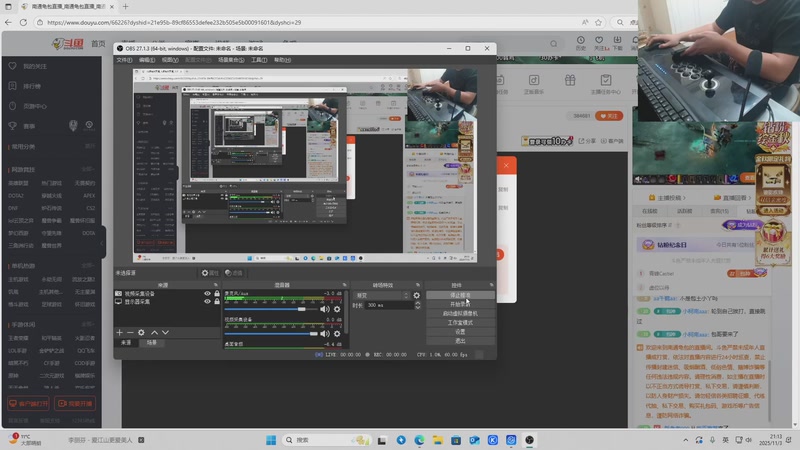Adjust the transition duration stepper arrows
The image size is (800, 450).
click(417, 305)
